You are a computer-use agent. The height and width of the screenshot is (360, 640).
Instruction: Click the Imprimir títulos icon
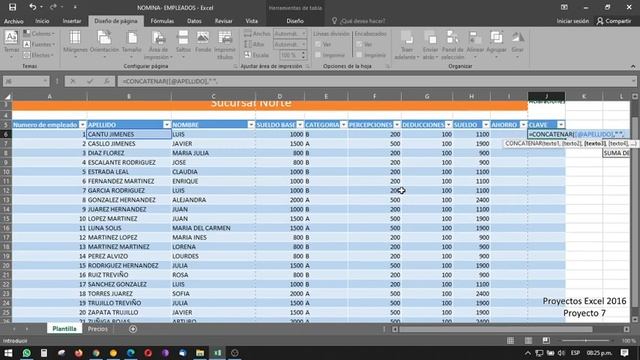[225, 45]
